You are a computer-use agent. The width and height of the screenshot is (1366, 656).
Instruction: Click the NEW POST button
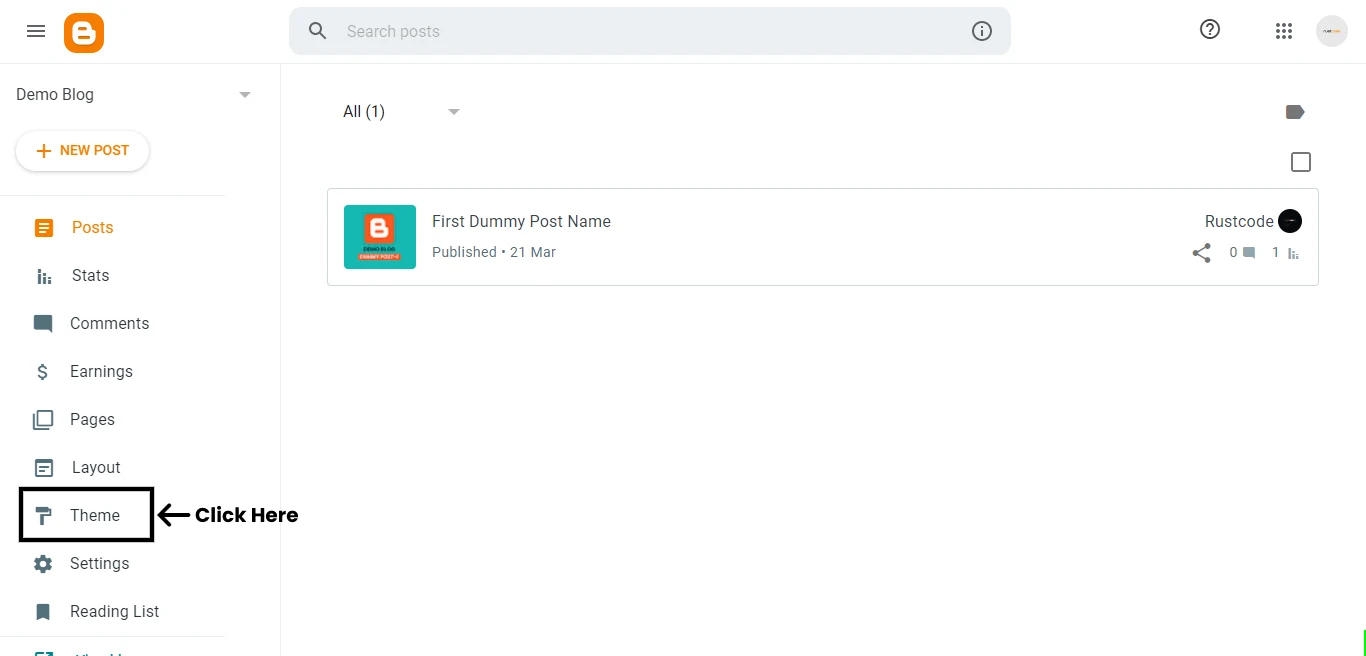point(82,150)
